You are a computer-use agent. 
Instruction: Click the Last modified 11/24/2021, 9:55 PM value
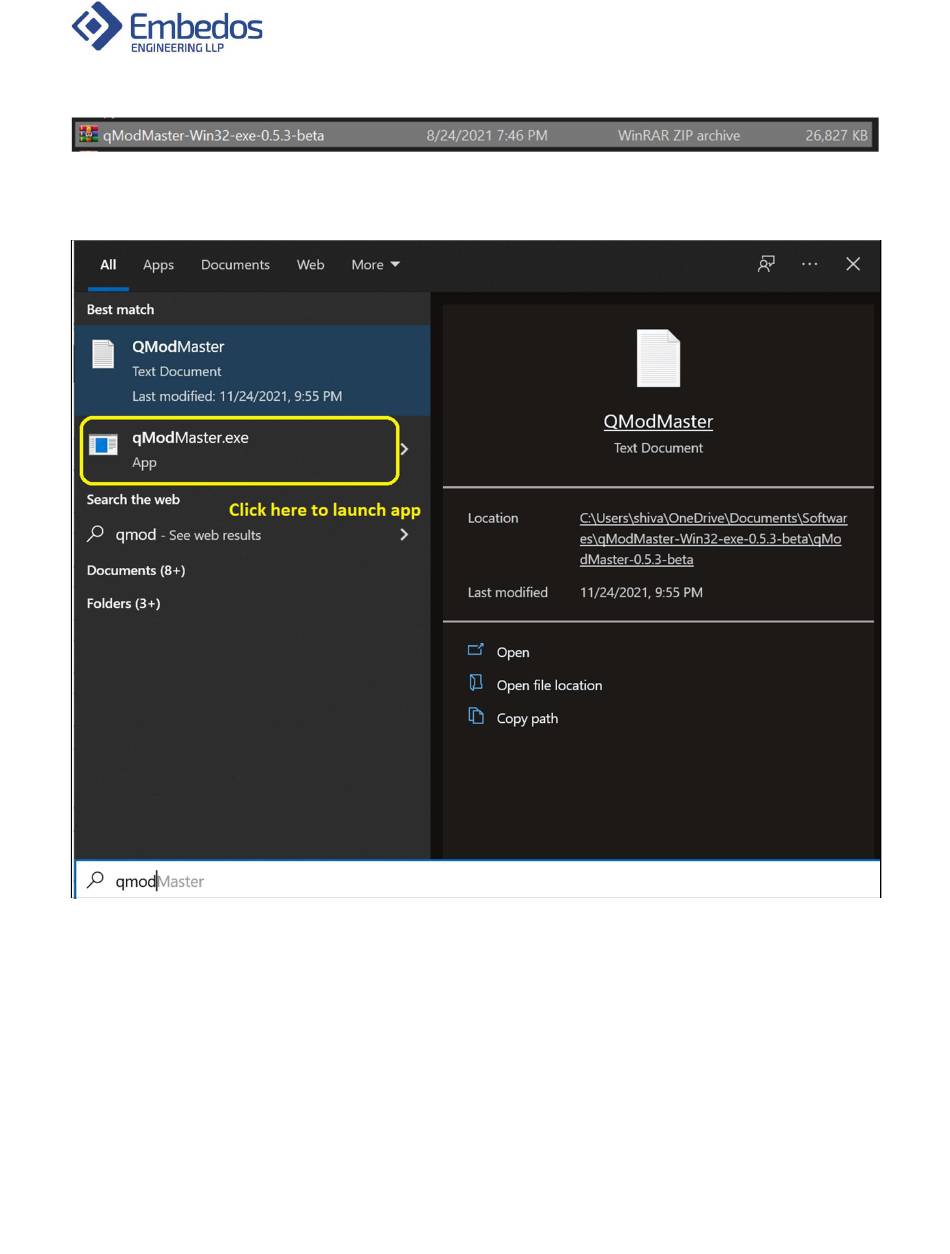641,593
